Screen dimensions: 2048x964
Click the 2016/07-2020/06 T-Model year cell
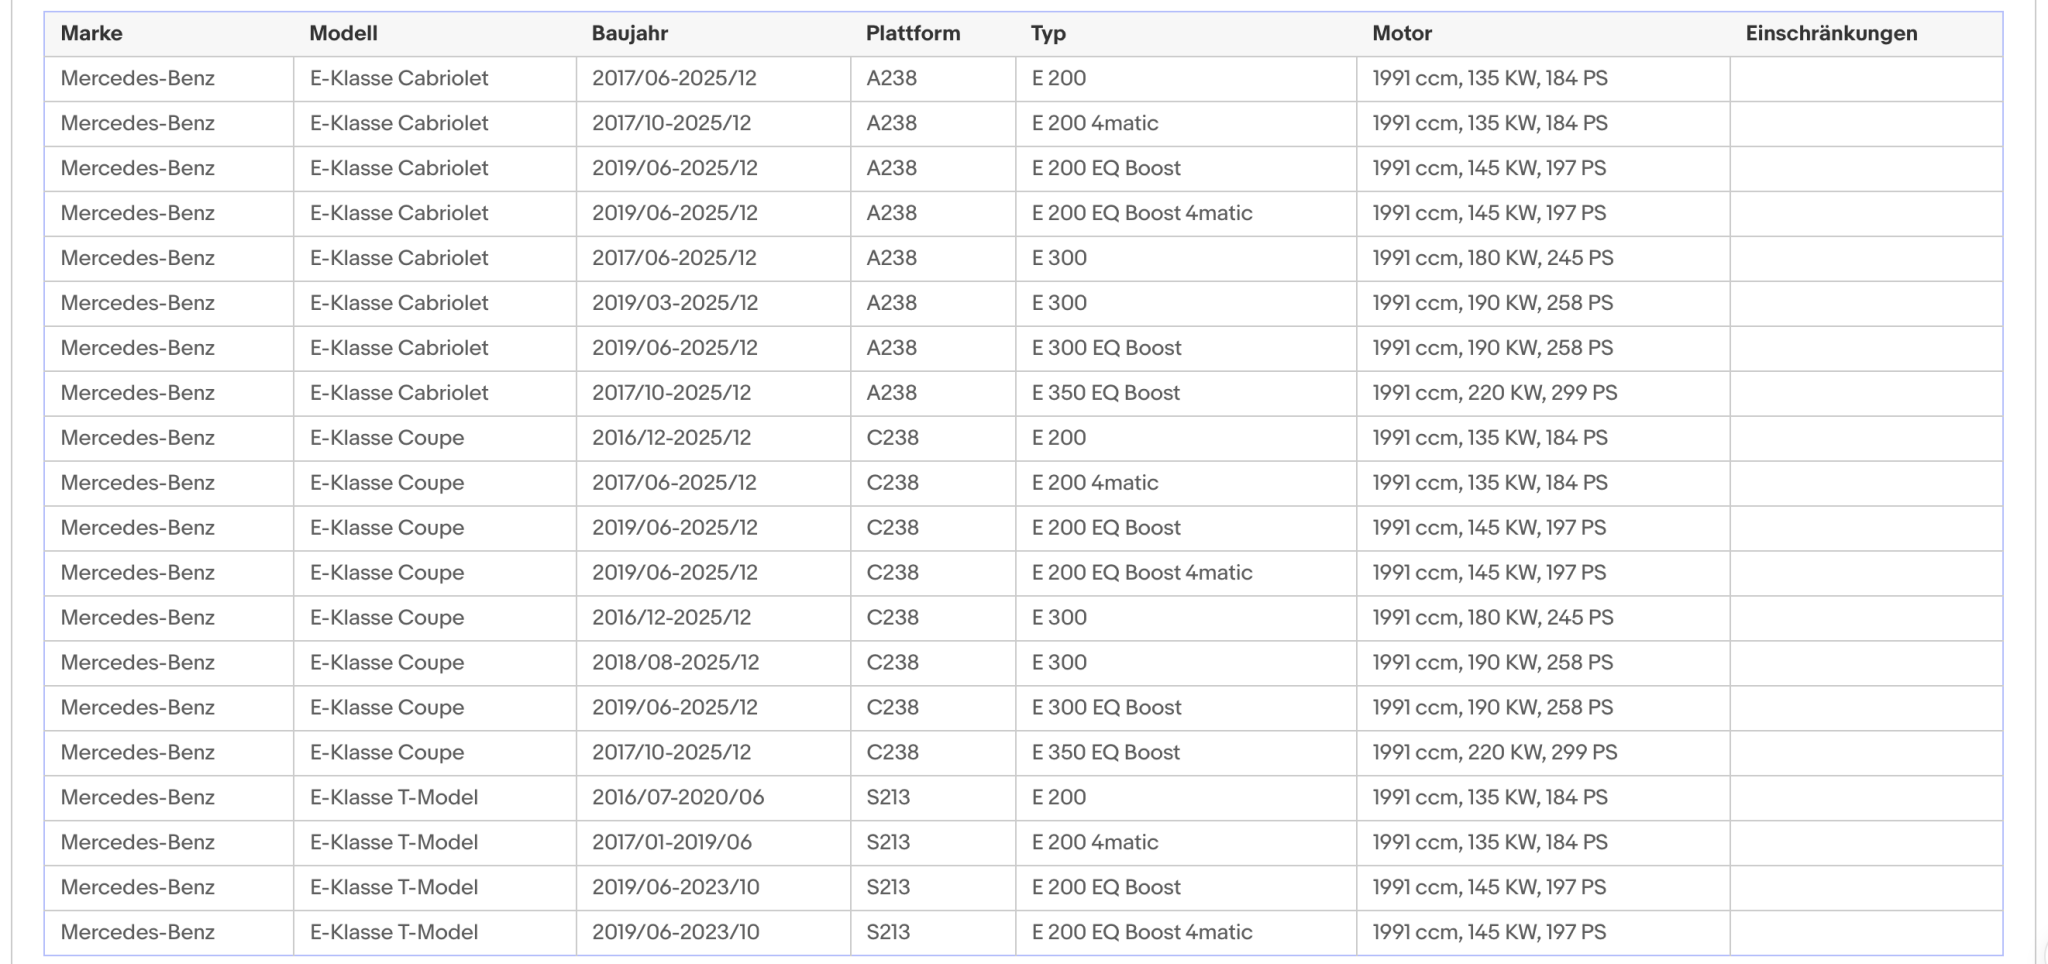[x=713, y=798]
